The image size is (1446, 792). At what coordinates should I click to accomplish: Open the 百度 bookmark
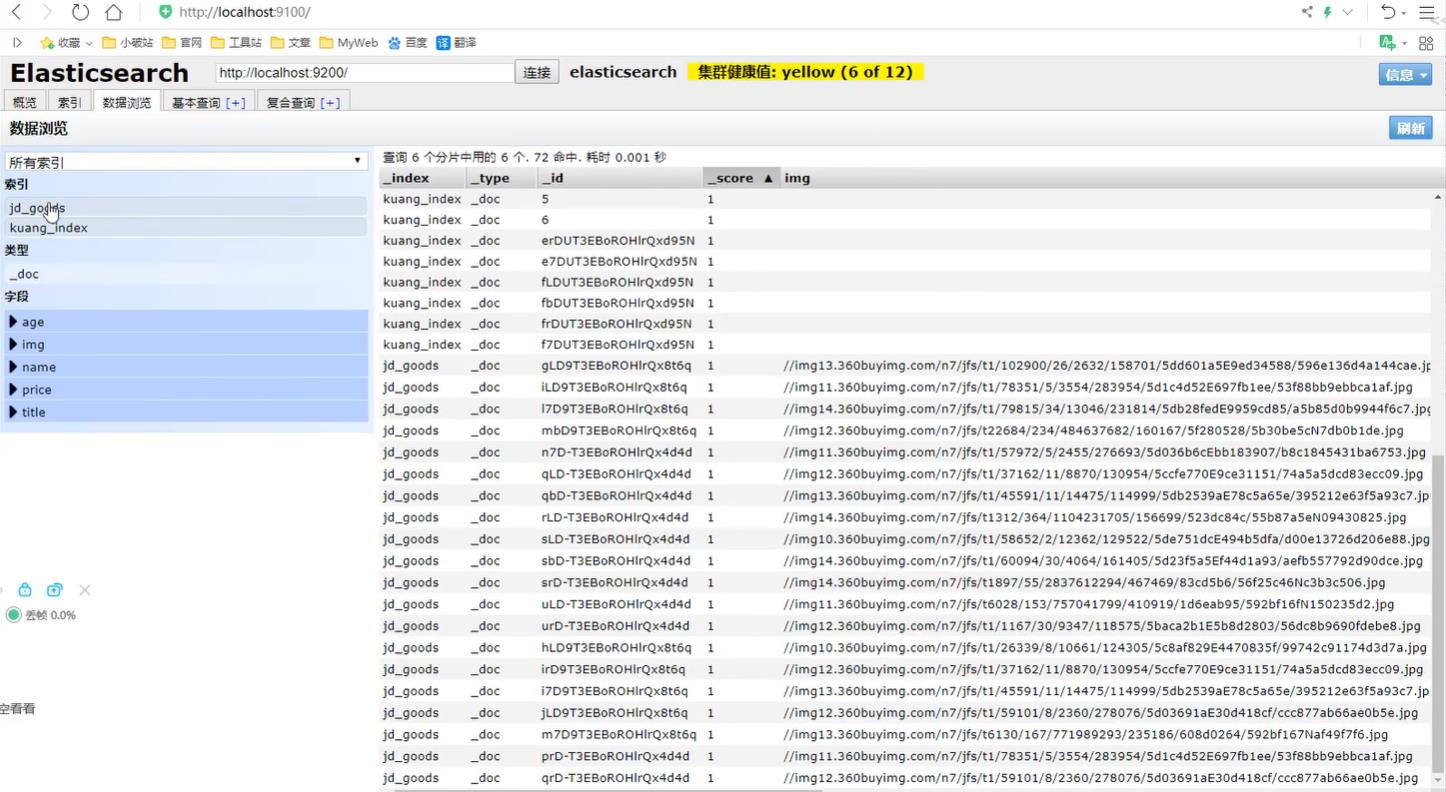[x=407, y=43]
